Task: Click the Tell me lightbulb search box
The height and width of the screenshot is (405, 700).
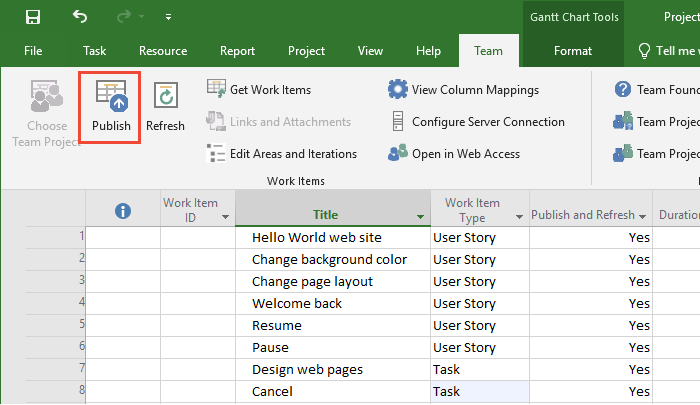Action: 668,51
